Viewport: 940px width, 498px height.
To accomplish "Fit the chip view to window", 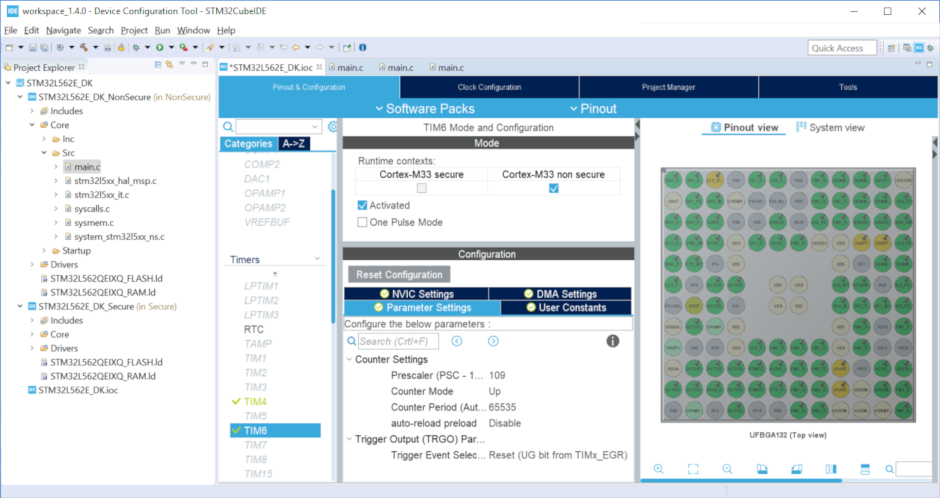I will pos(693,469).
